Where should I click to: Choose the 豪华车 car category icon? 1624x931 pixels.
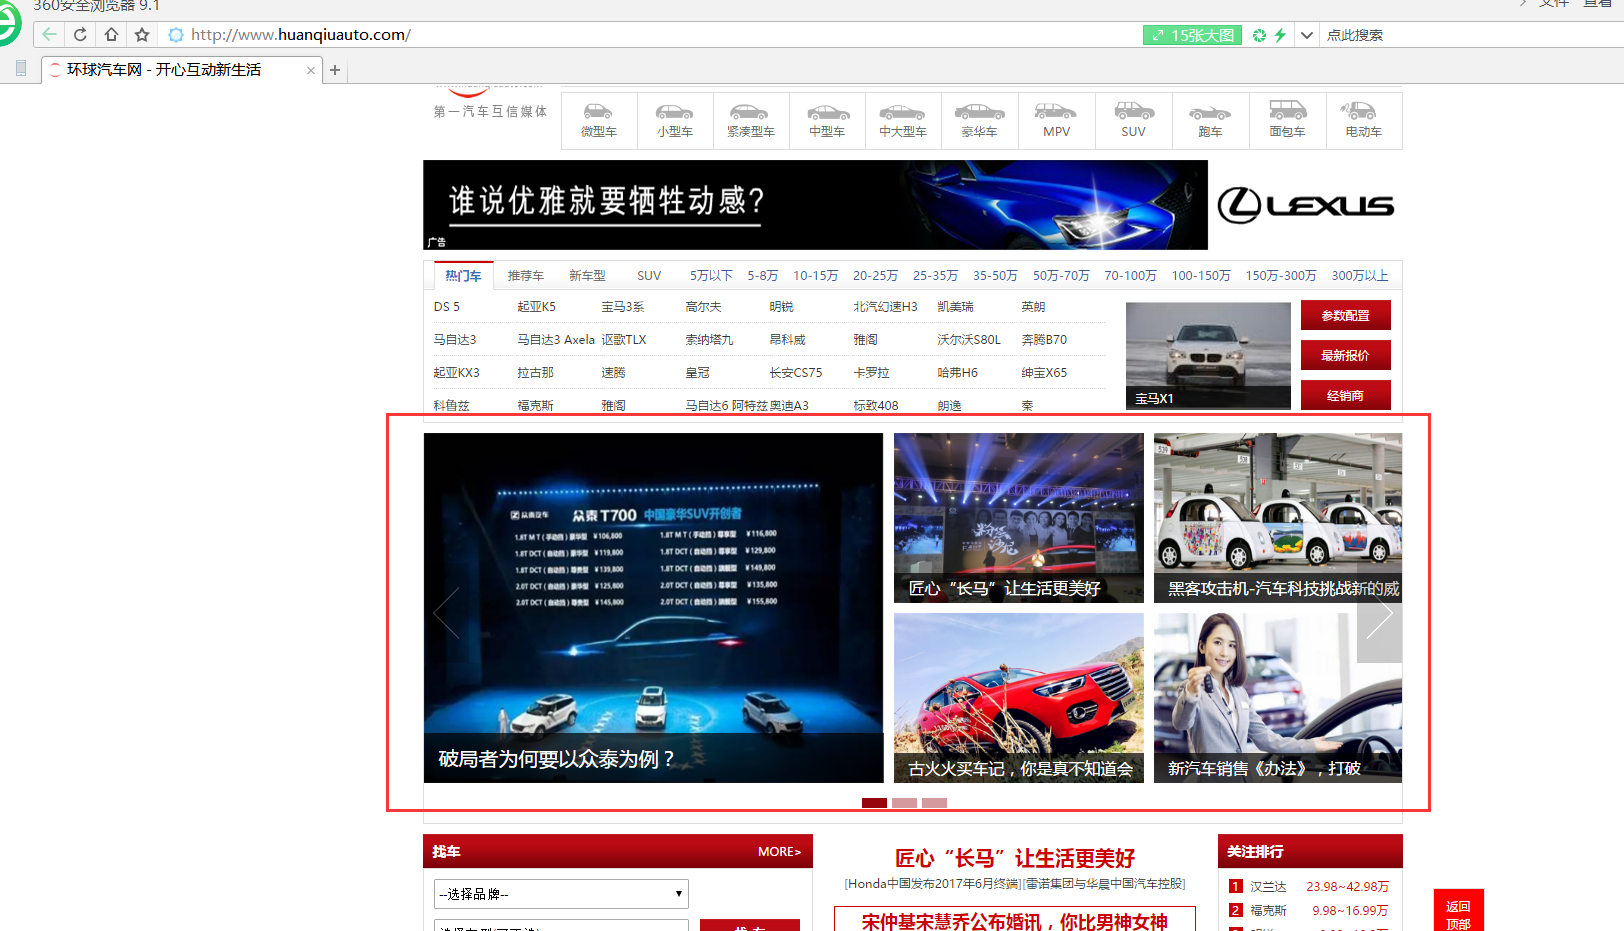click(980, 120)
